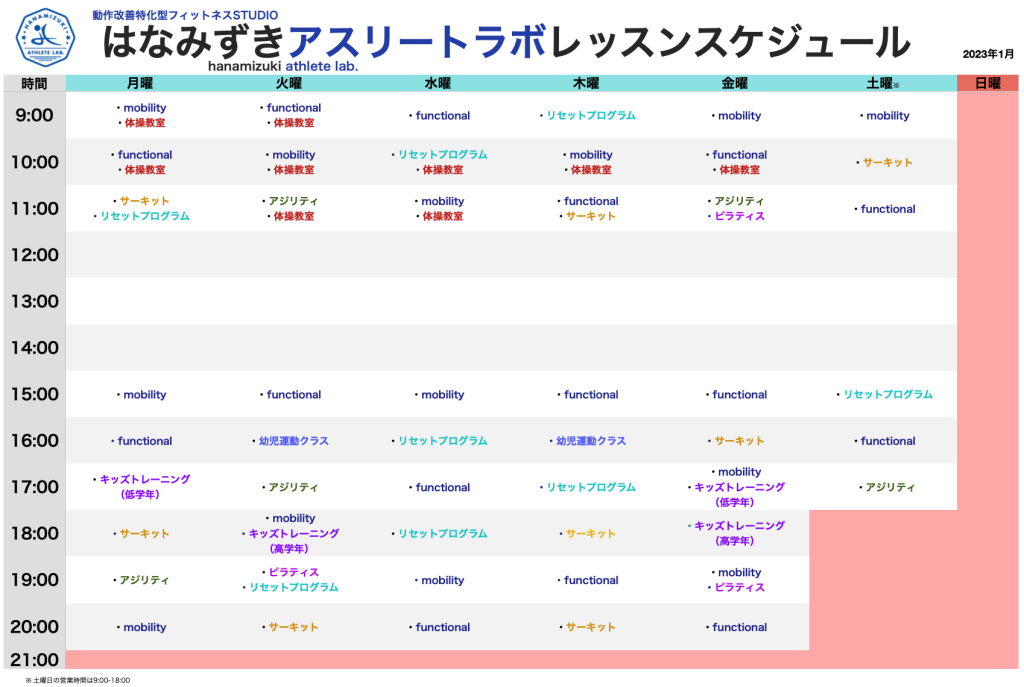
Task: Select the 水曜 column header
Action: click(438, 84)
